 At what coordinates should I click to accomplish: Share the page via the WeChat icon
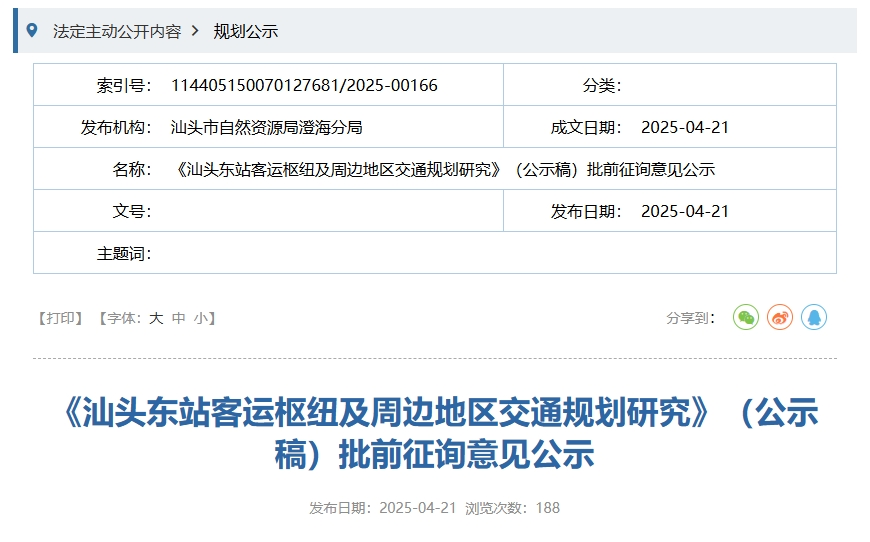tap(746, 318)
